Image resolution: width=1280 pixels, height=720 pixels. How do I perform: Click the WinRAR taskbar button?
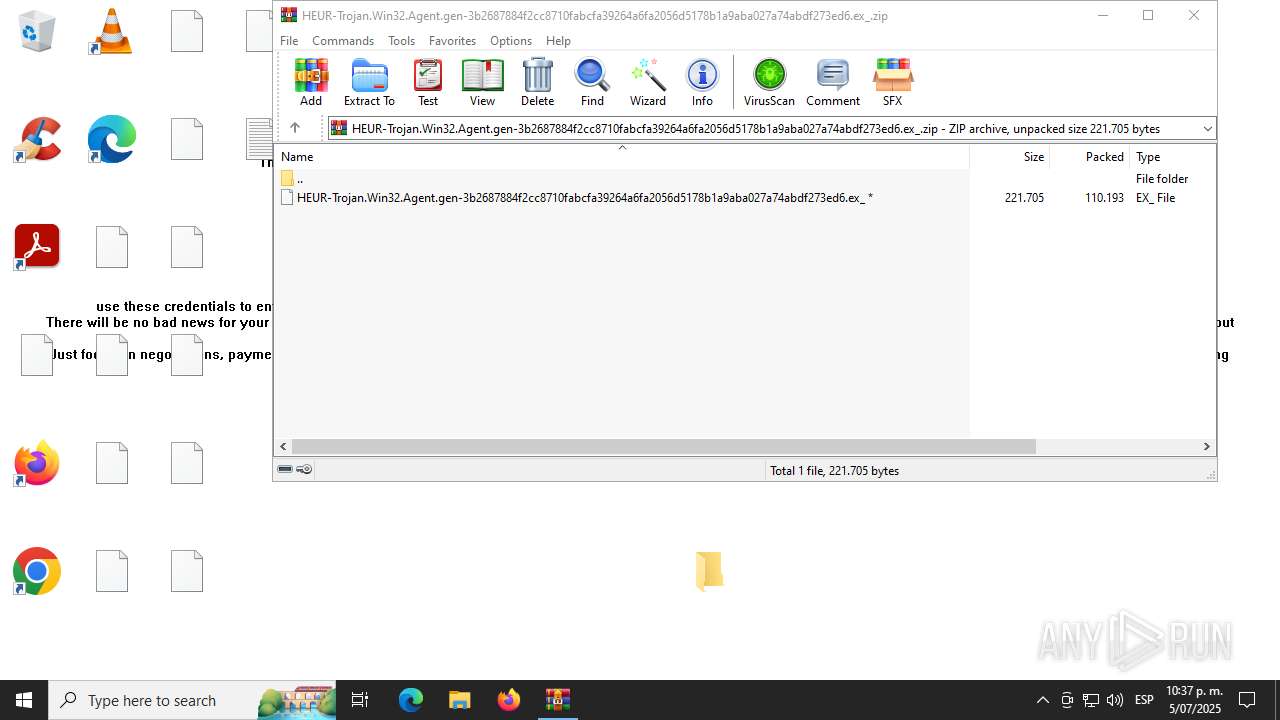(558, 700)
